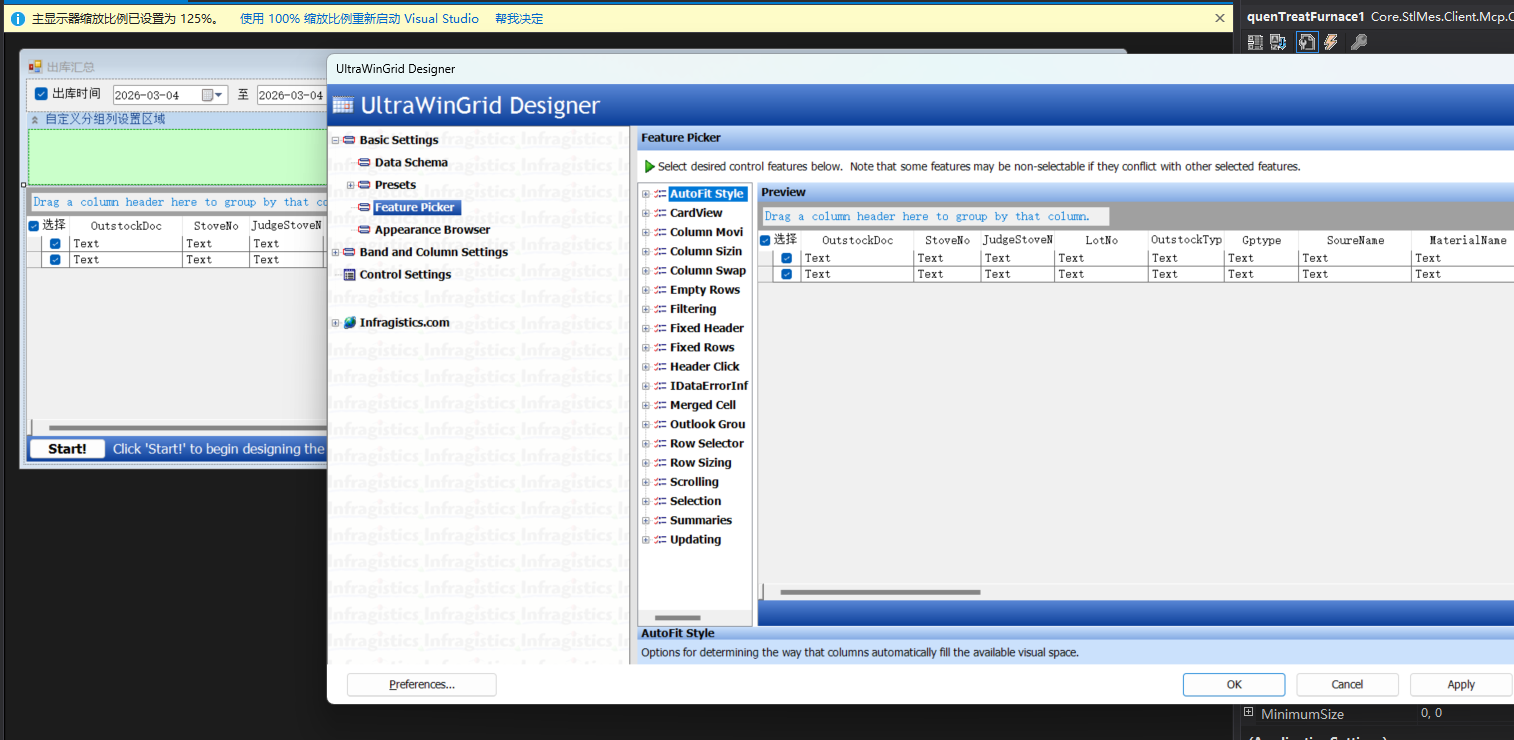Select the Summaries feature item
The height and width of the screenshot is (740, 1514).
pos(700,520)
